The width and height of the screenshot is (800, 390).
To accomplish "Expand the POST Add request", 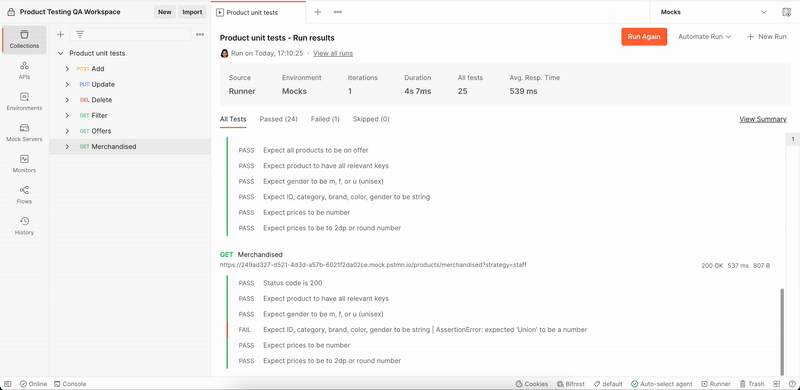I will pos(67,69).
